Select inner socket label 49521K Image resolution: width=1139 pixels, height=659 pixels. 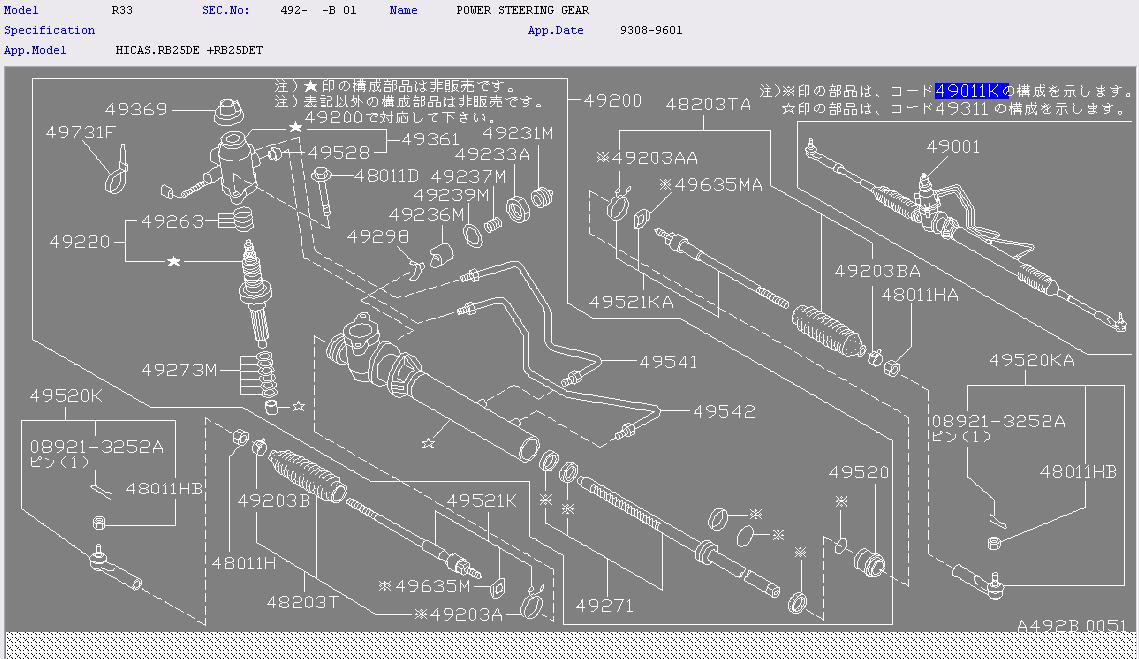point(482,501)
